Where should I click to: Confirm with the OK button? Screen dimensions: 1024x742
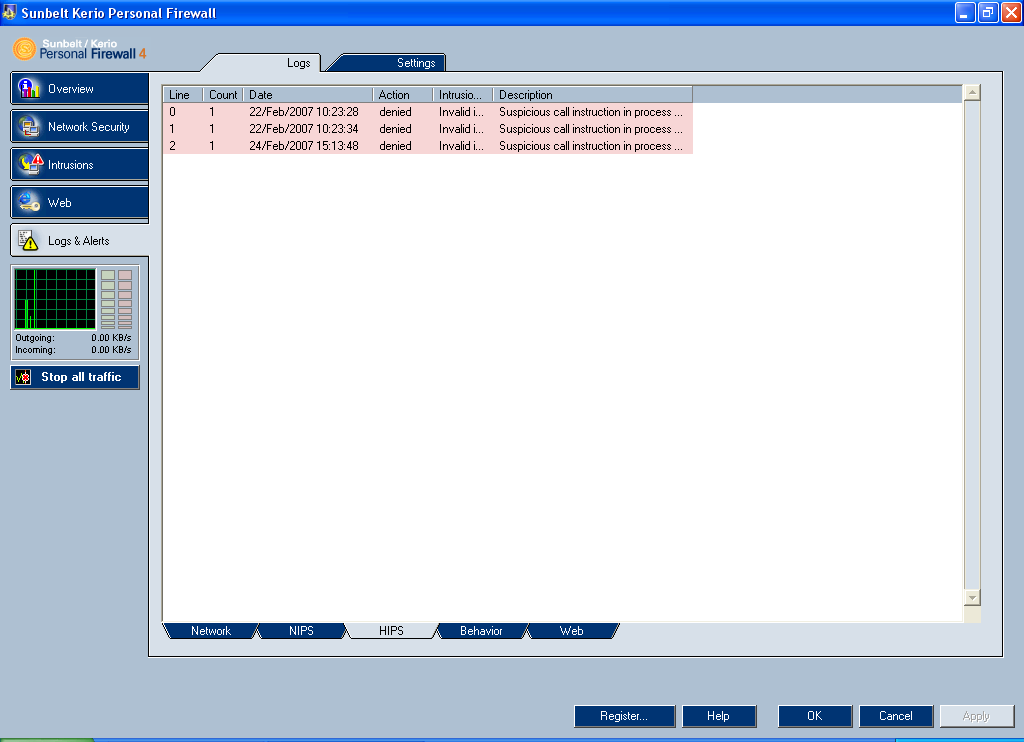pos(814,716)
